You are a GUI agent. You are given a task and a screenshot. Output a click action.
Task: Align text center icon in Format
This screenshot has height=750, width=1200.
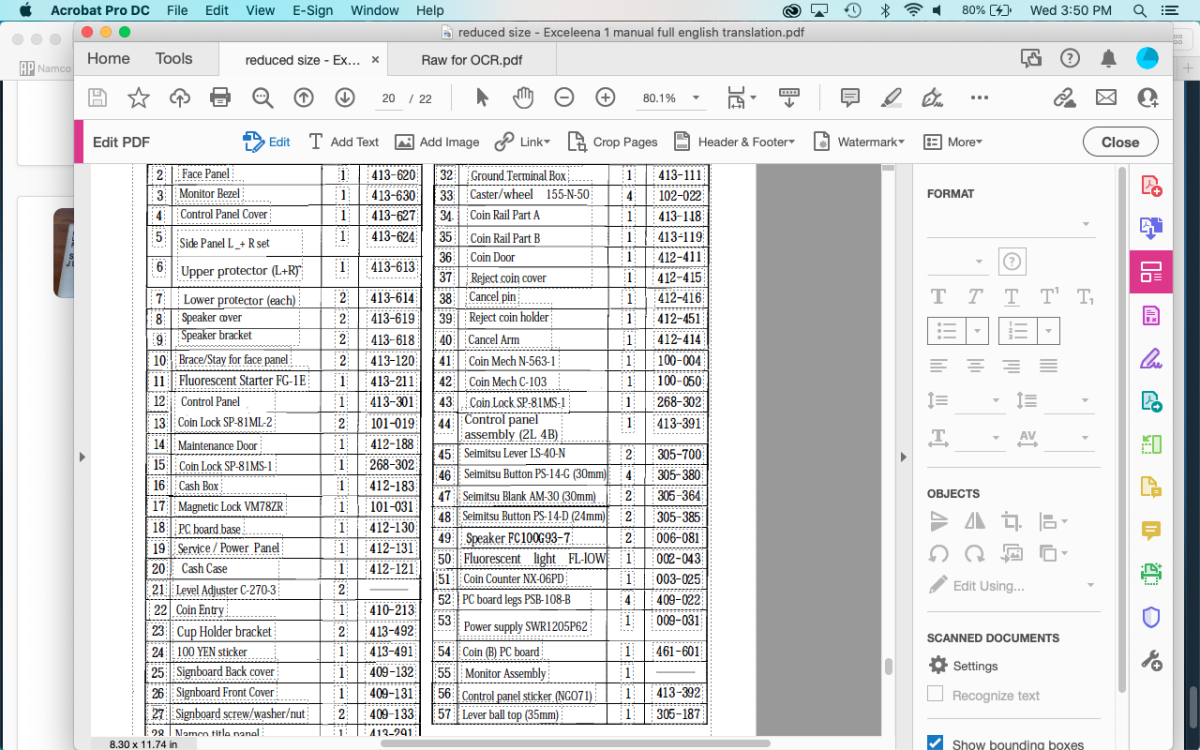[975, 366]
